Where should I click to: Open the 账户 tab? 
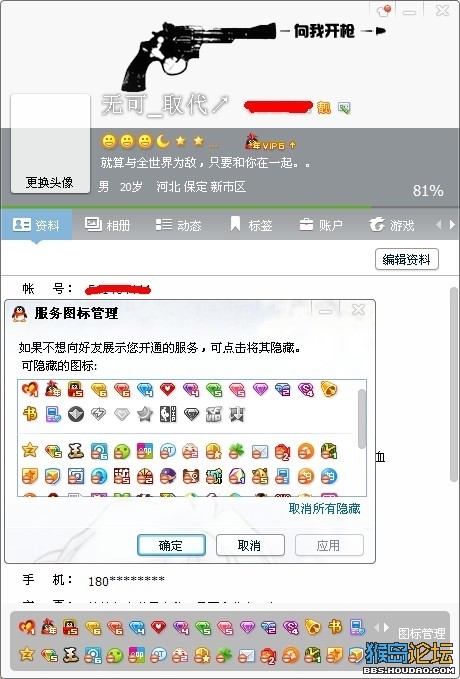321,225
